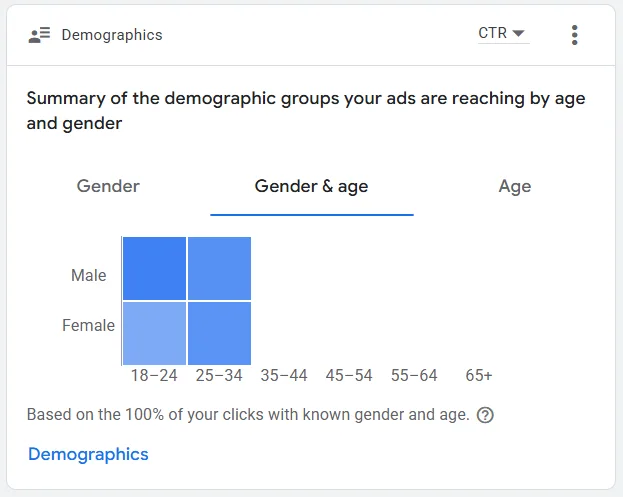Image resolution: width=623 pixels, height=497 pixels.
Task: Click the Female row label
Action: pos(91,325)
